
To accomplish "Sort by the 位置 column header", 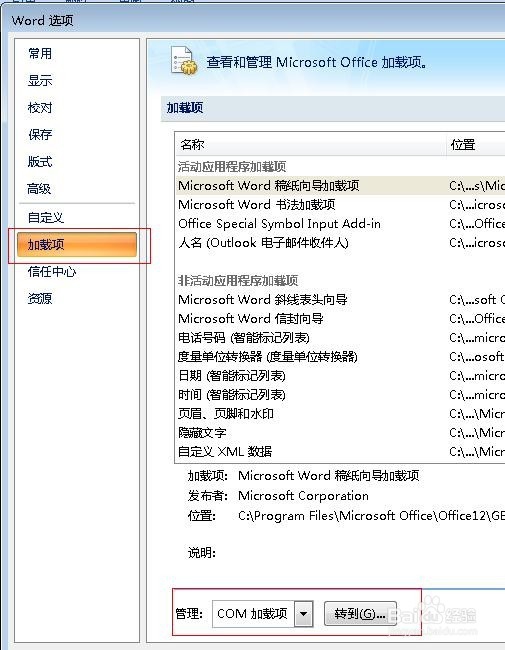I will 476,145.
